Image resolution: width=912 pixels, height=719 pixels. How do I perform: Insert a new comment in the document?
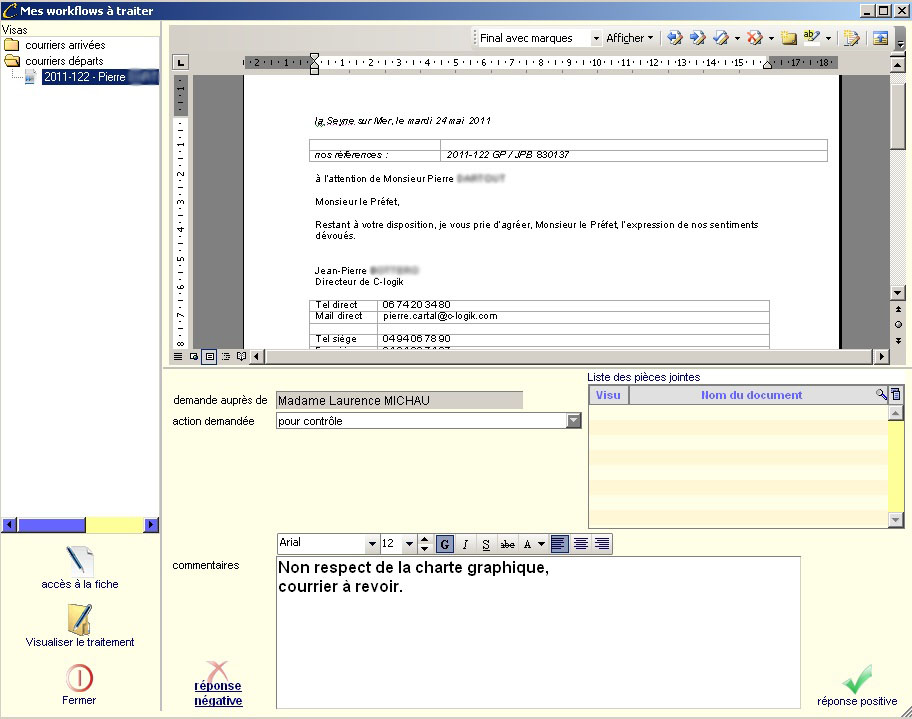(789, 38)
